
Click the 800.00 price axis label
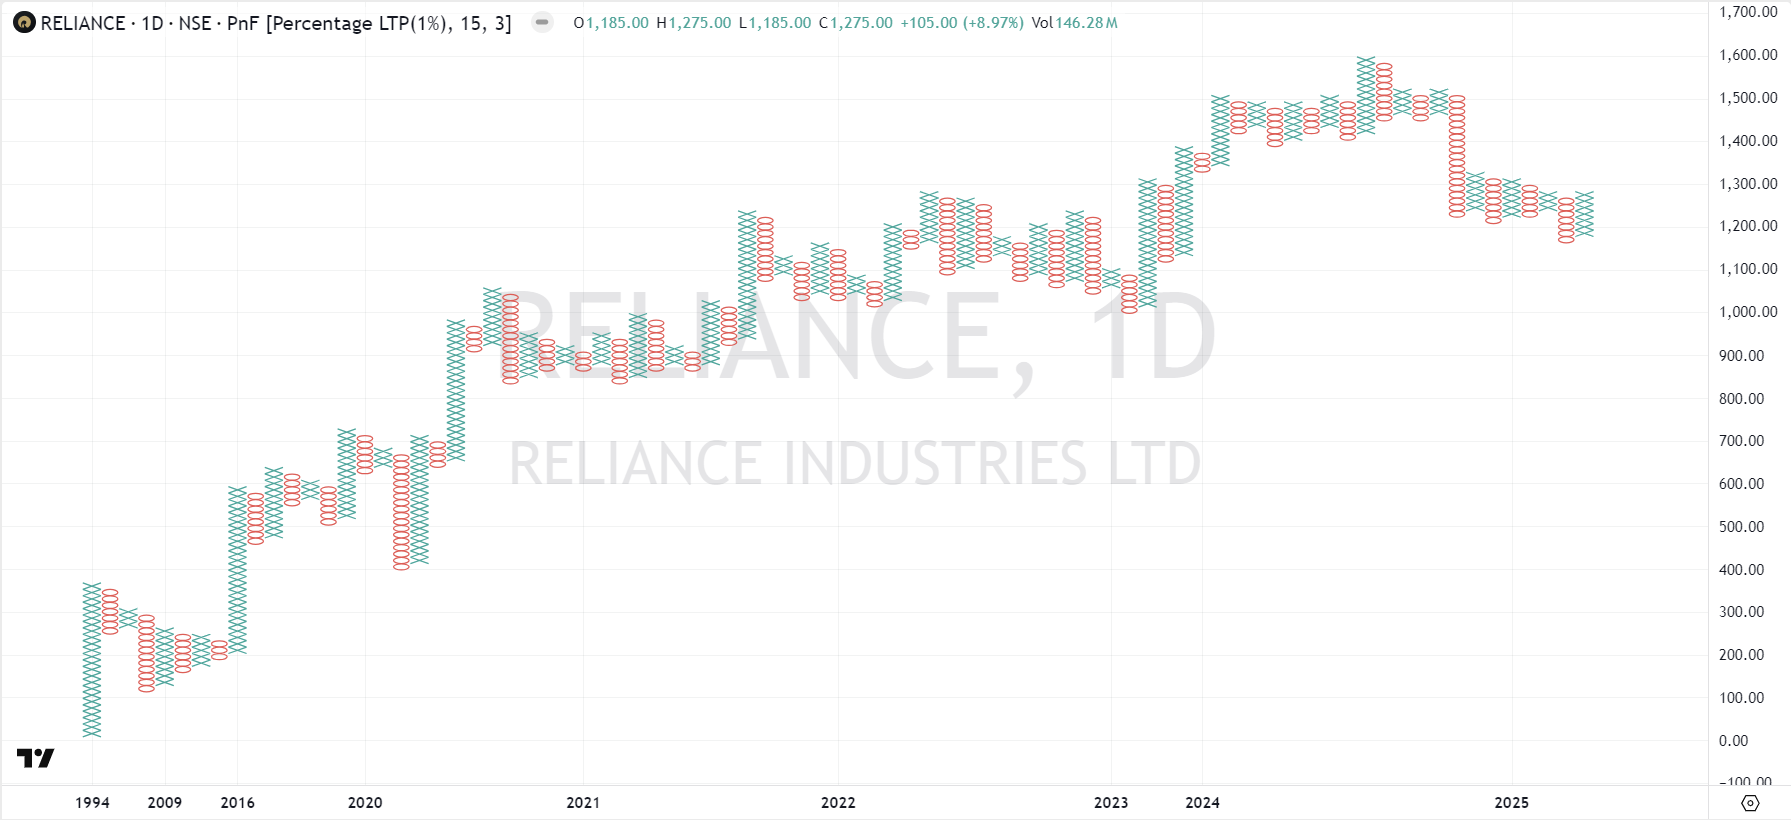[x=1741, y=399]
